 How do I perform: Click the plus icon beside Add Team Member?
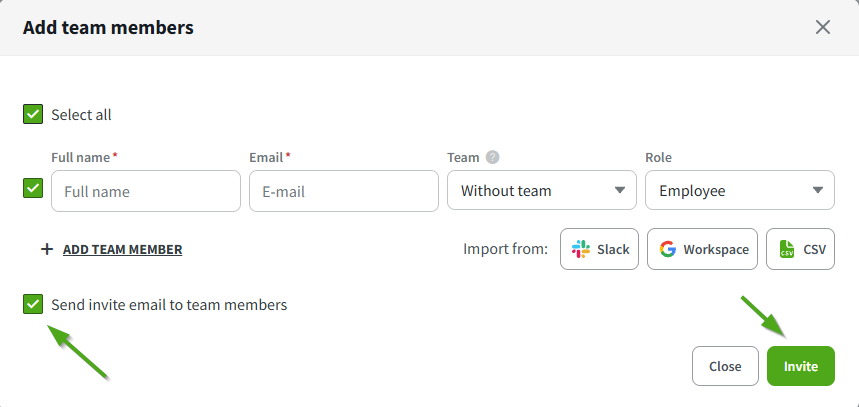46,249
